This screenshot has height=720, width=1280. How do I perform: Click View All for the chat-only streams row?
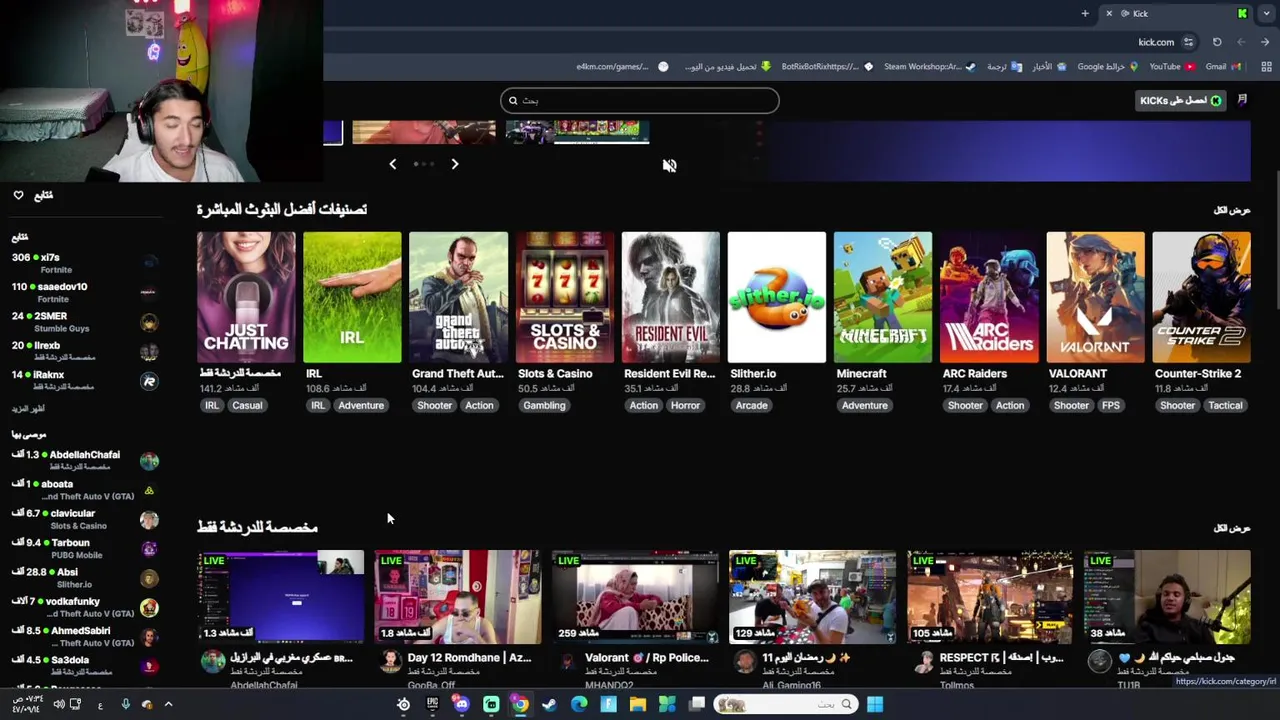[1232, 528]
